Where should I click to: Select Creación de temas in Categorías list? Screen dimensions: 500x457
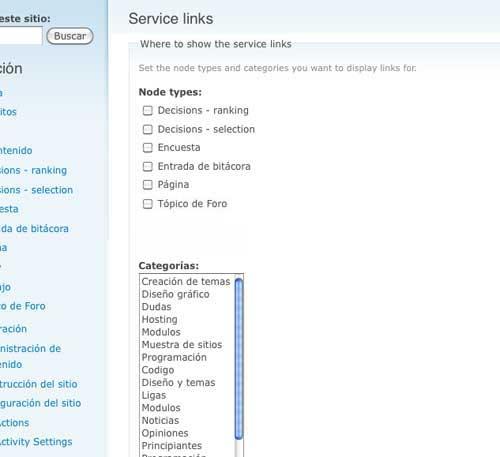[186, 282]
